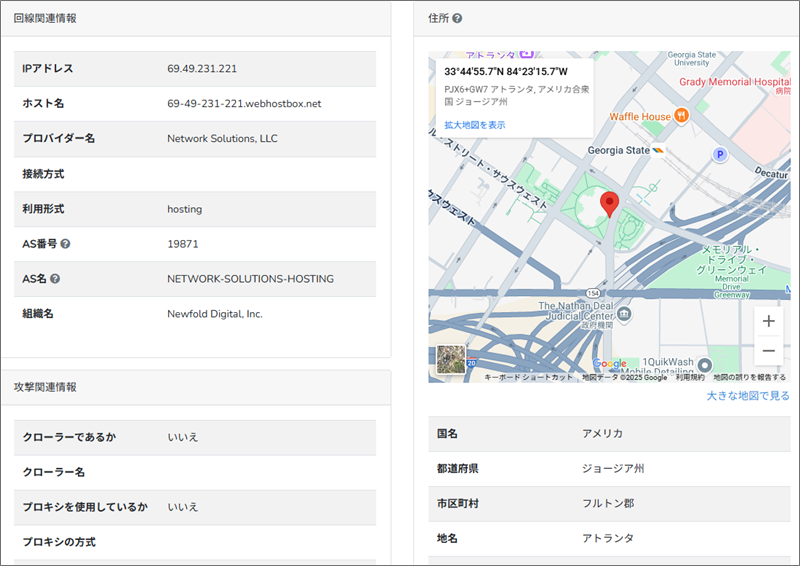The width and height of the screenshot is (800, 566).
Task: Click the Waffle House restaurant marker
Action: [682, 115]
